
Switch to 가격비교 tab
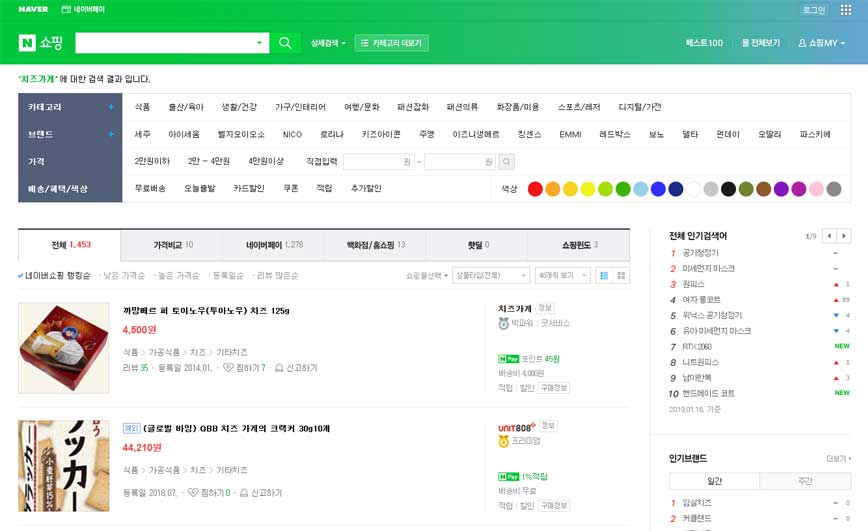[172, 245]
